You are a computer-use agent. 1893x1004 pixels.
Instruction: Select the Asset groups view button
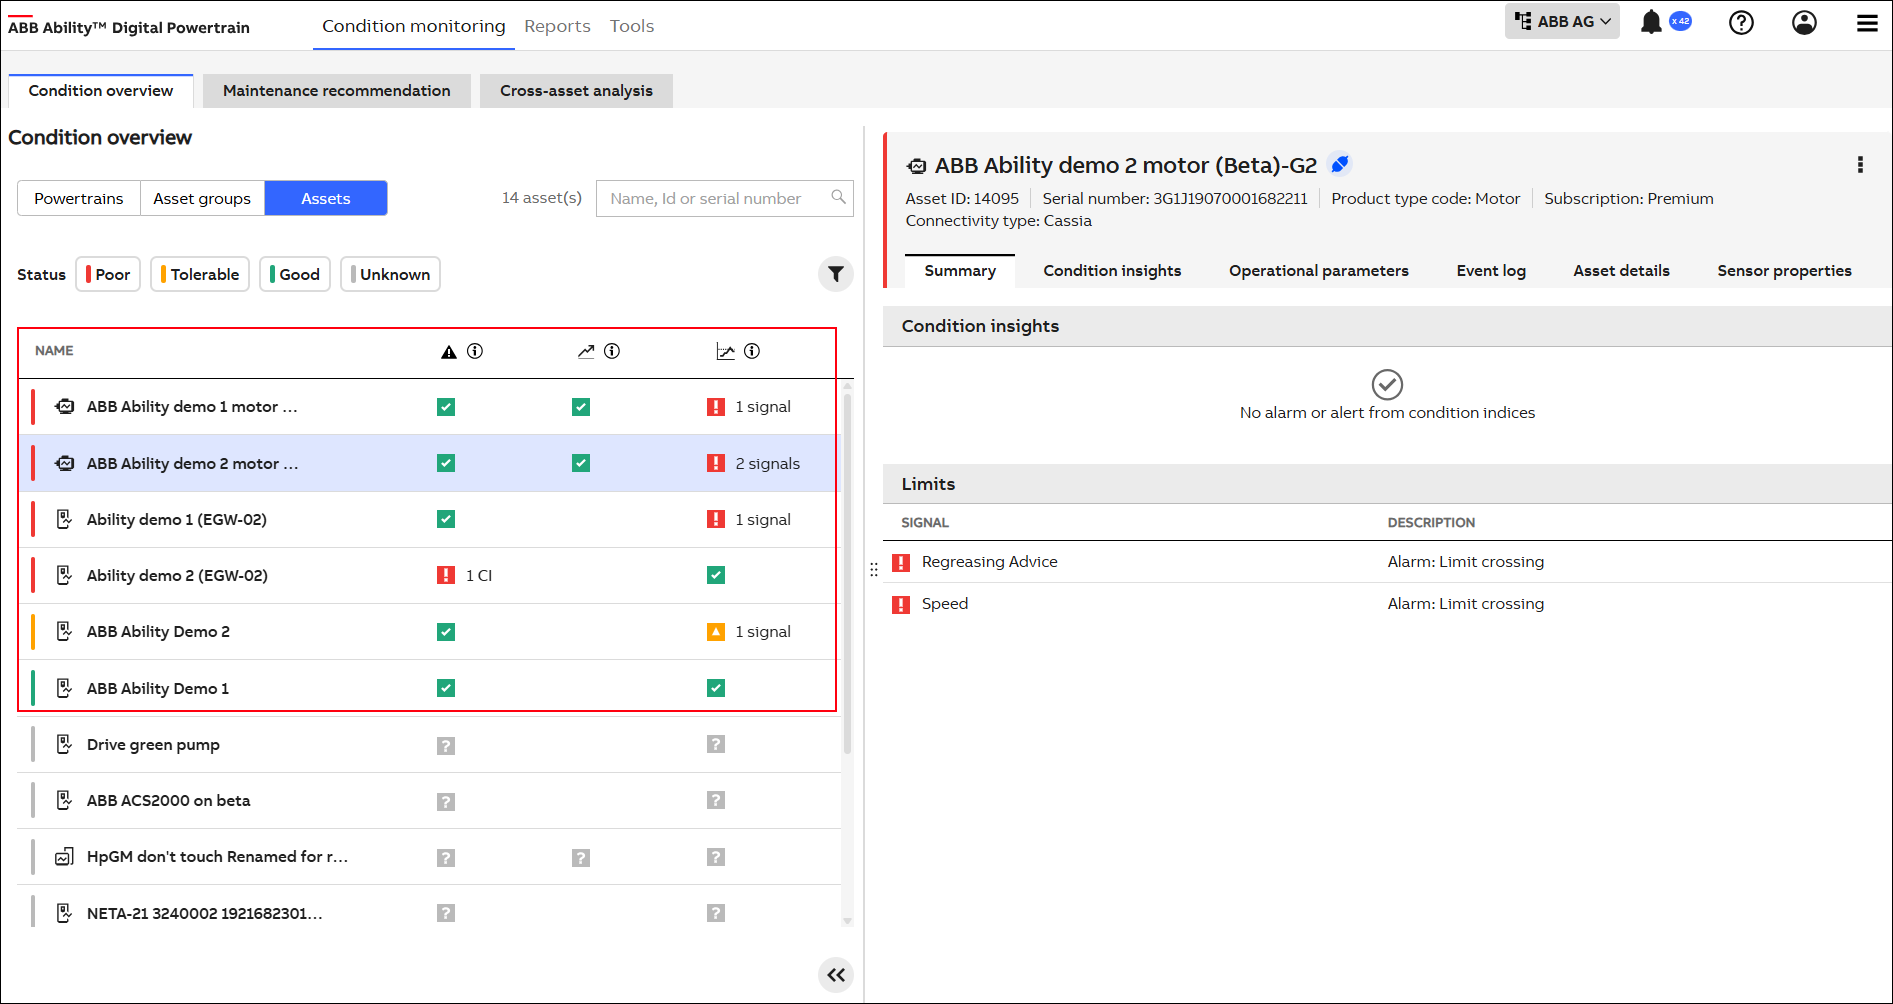(202, 198)
